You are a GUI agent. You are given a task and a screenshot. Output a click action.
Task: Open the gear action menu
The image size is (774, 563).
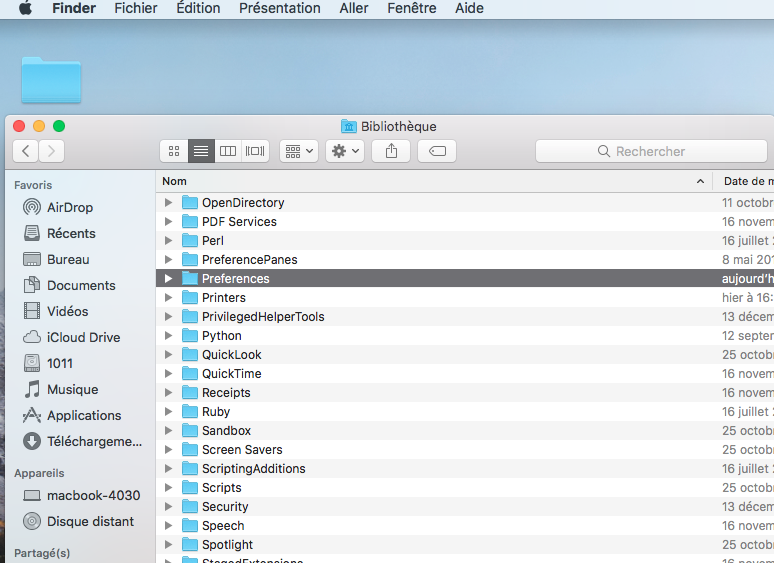pyautogui.click(x=345, y=151)
